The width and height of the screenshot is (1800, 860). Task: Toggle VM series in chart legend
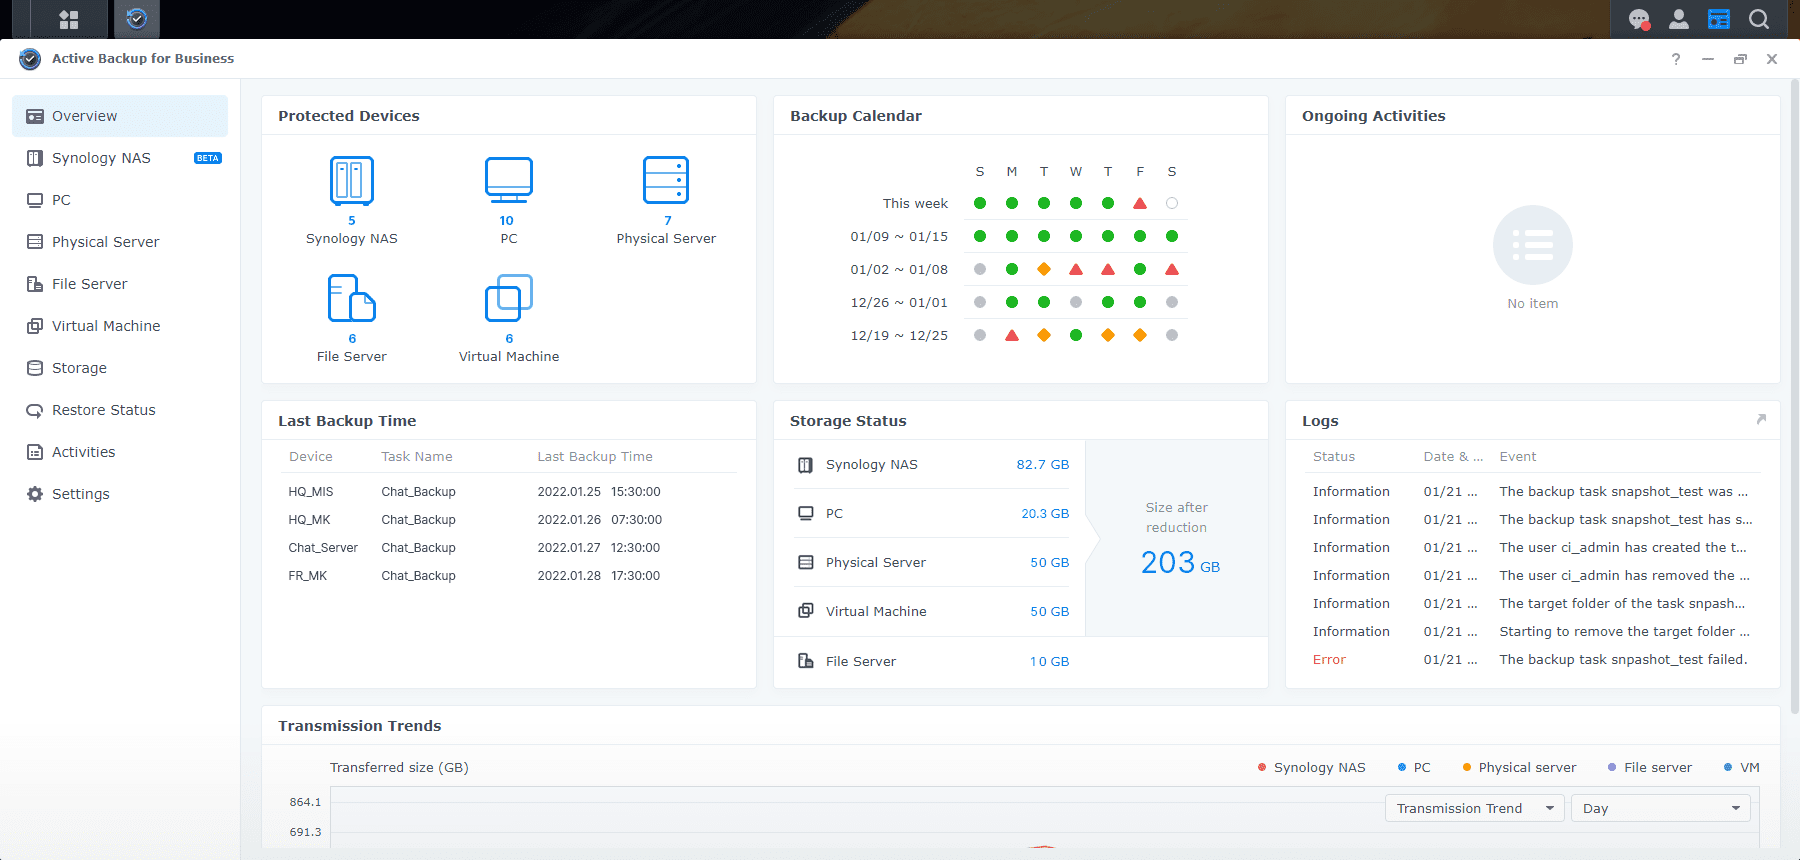[1741, 768]
